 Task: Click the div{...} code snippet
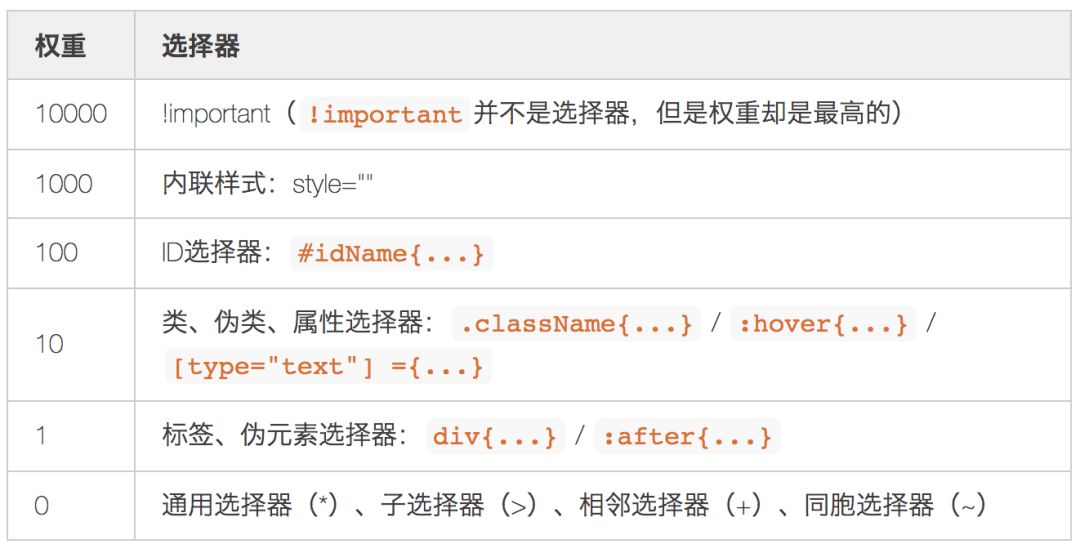pos(494,438)
